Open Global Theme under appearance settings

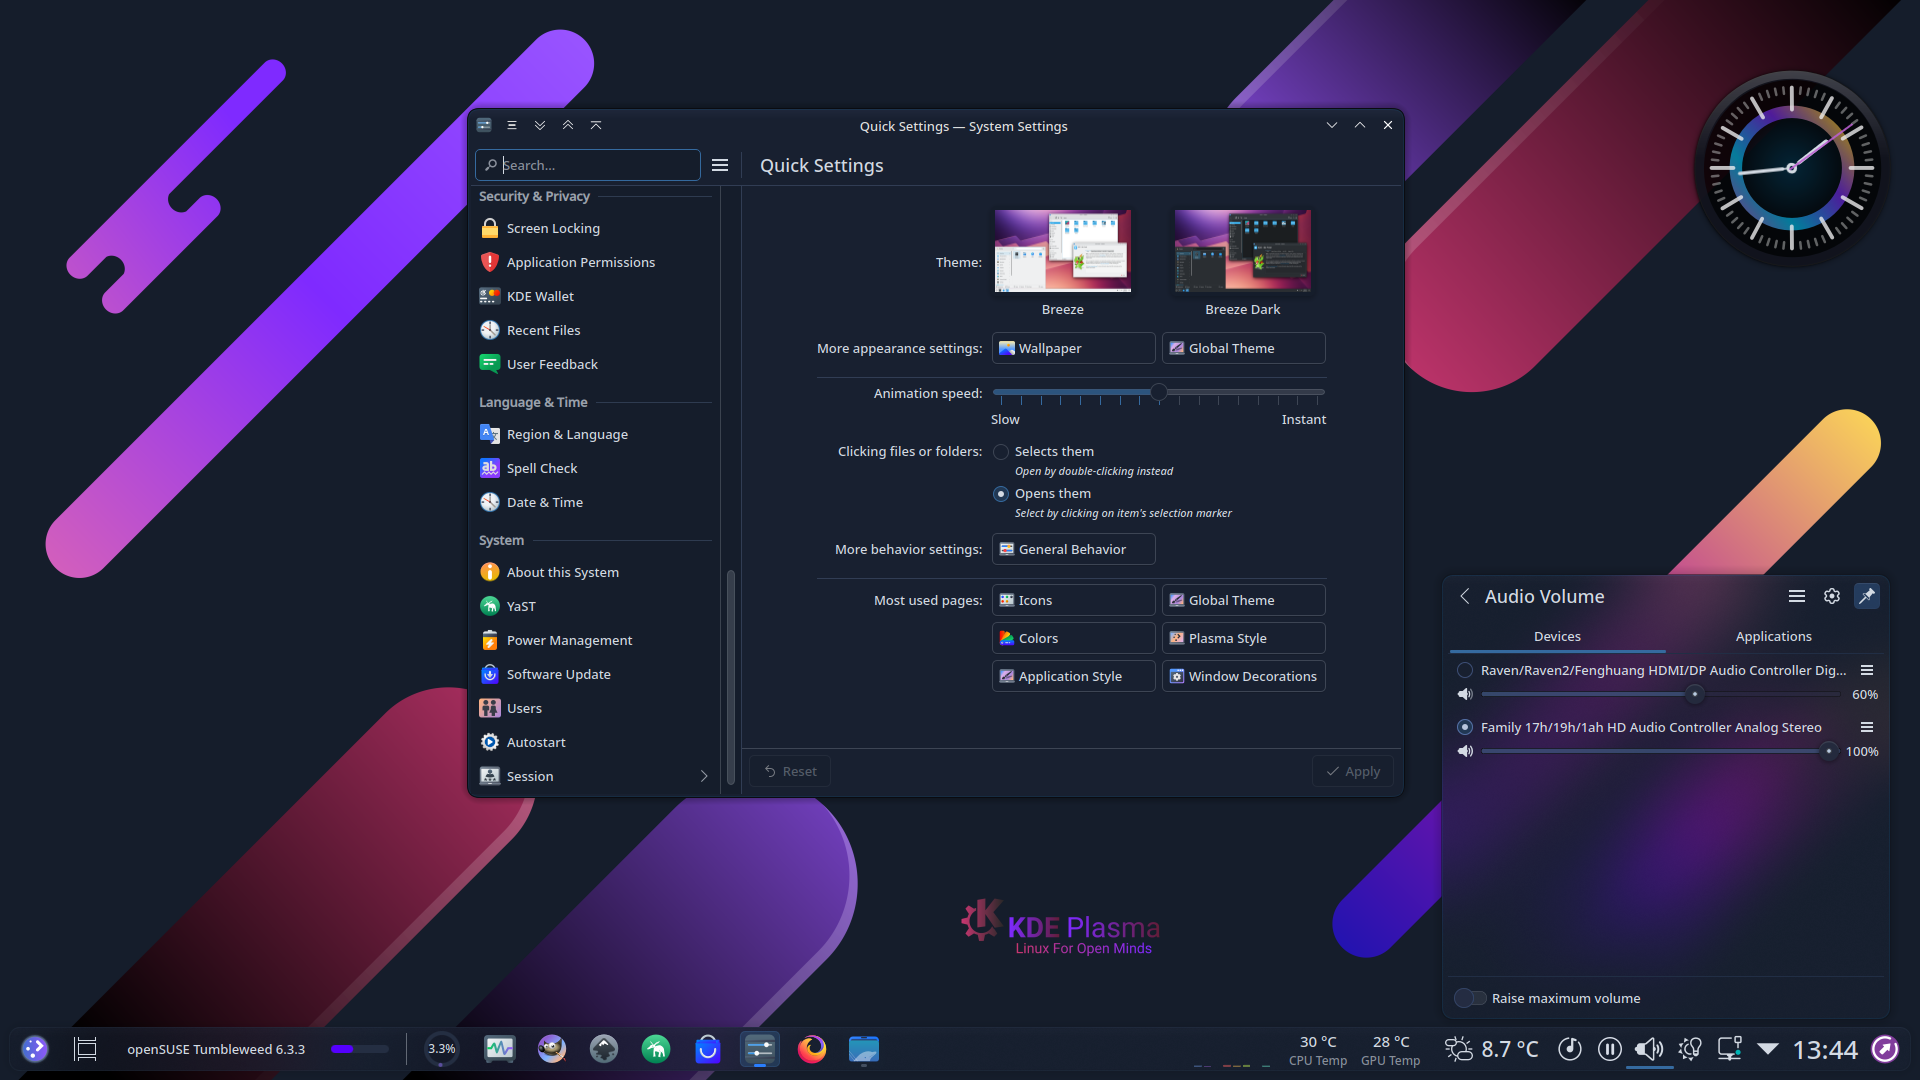[x=1243, y=348]
